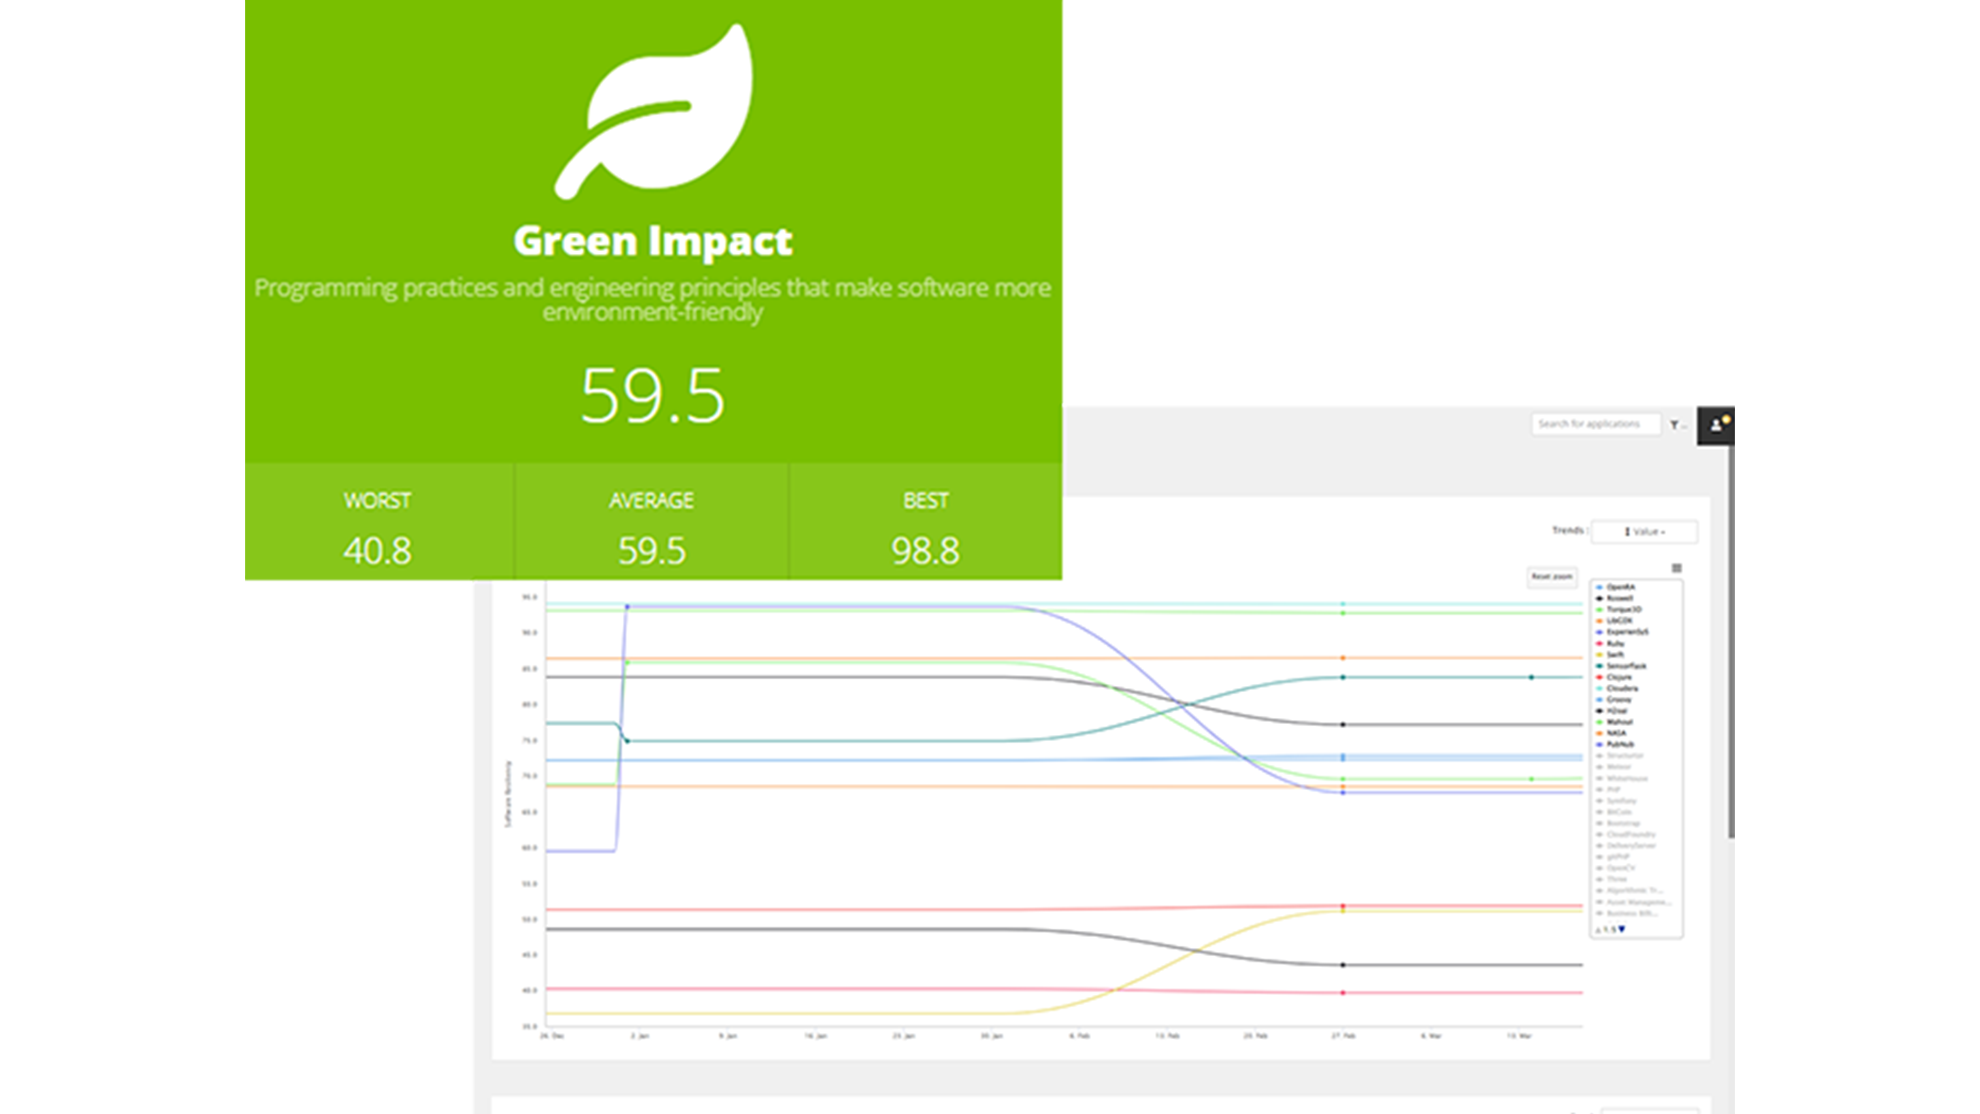Toggle Sensorflask series in legend
The height and width of the screenshot is (1114, 1980).
coord(1620,666)
